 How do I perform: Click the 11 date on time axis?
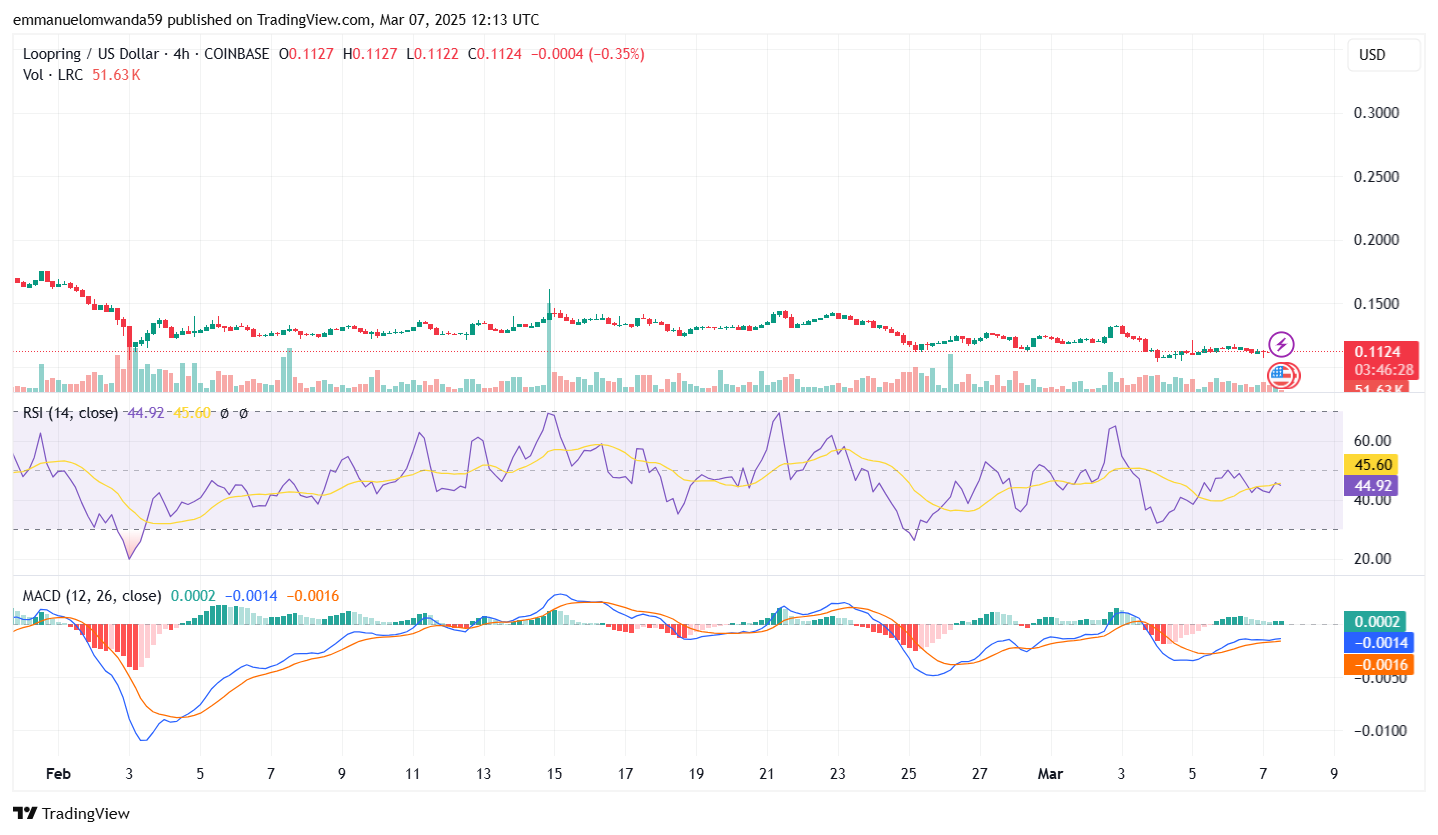click(x=412, y=774)
